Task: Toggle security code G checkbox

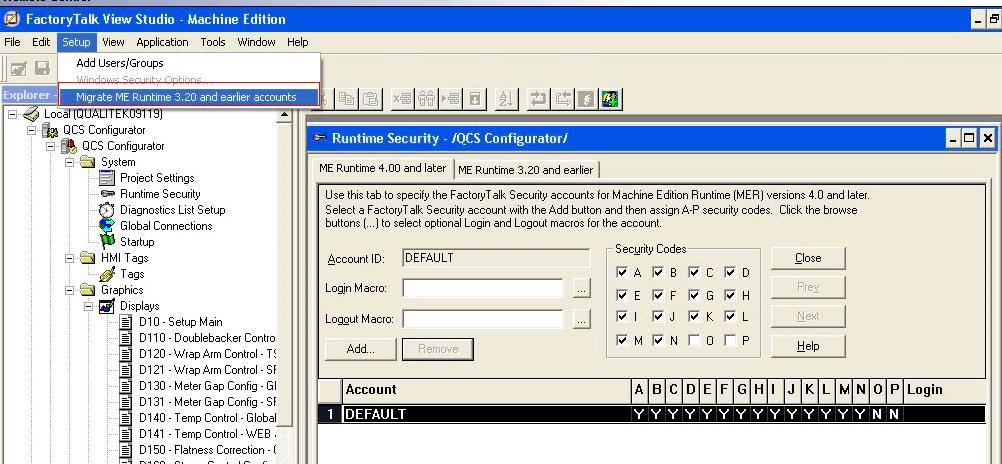Action: [x=694, y=295]
